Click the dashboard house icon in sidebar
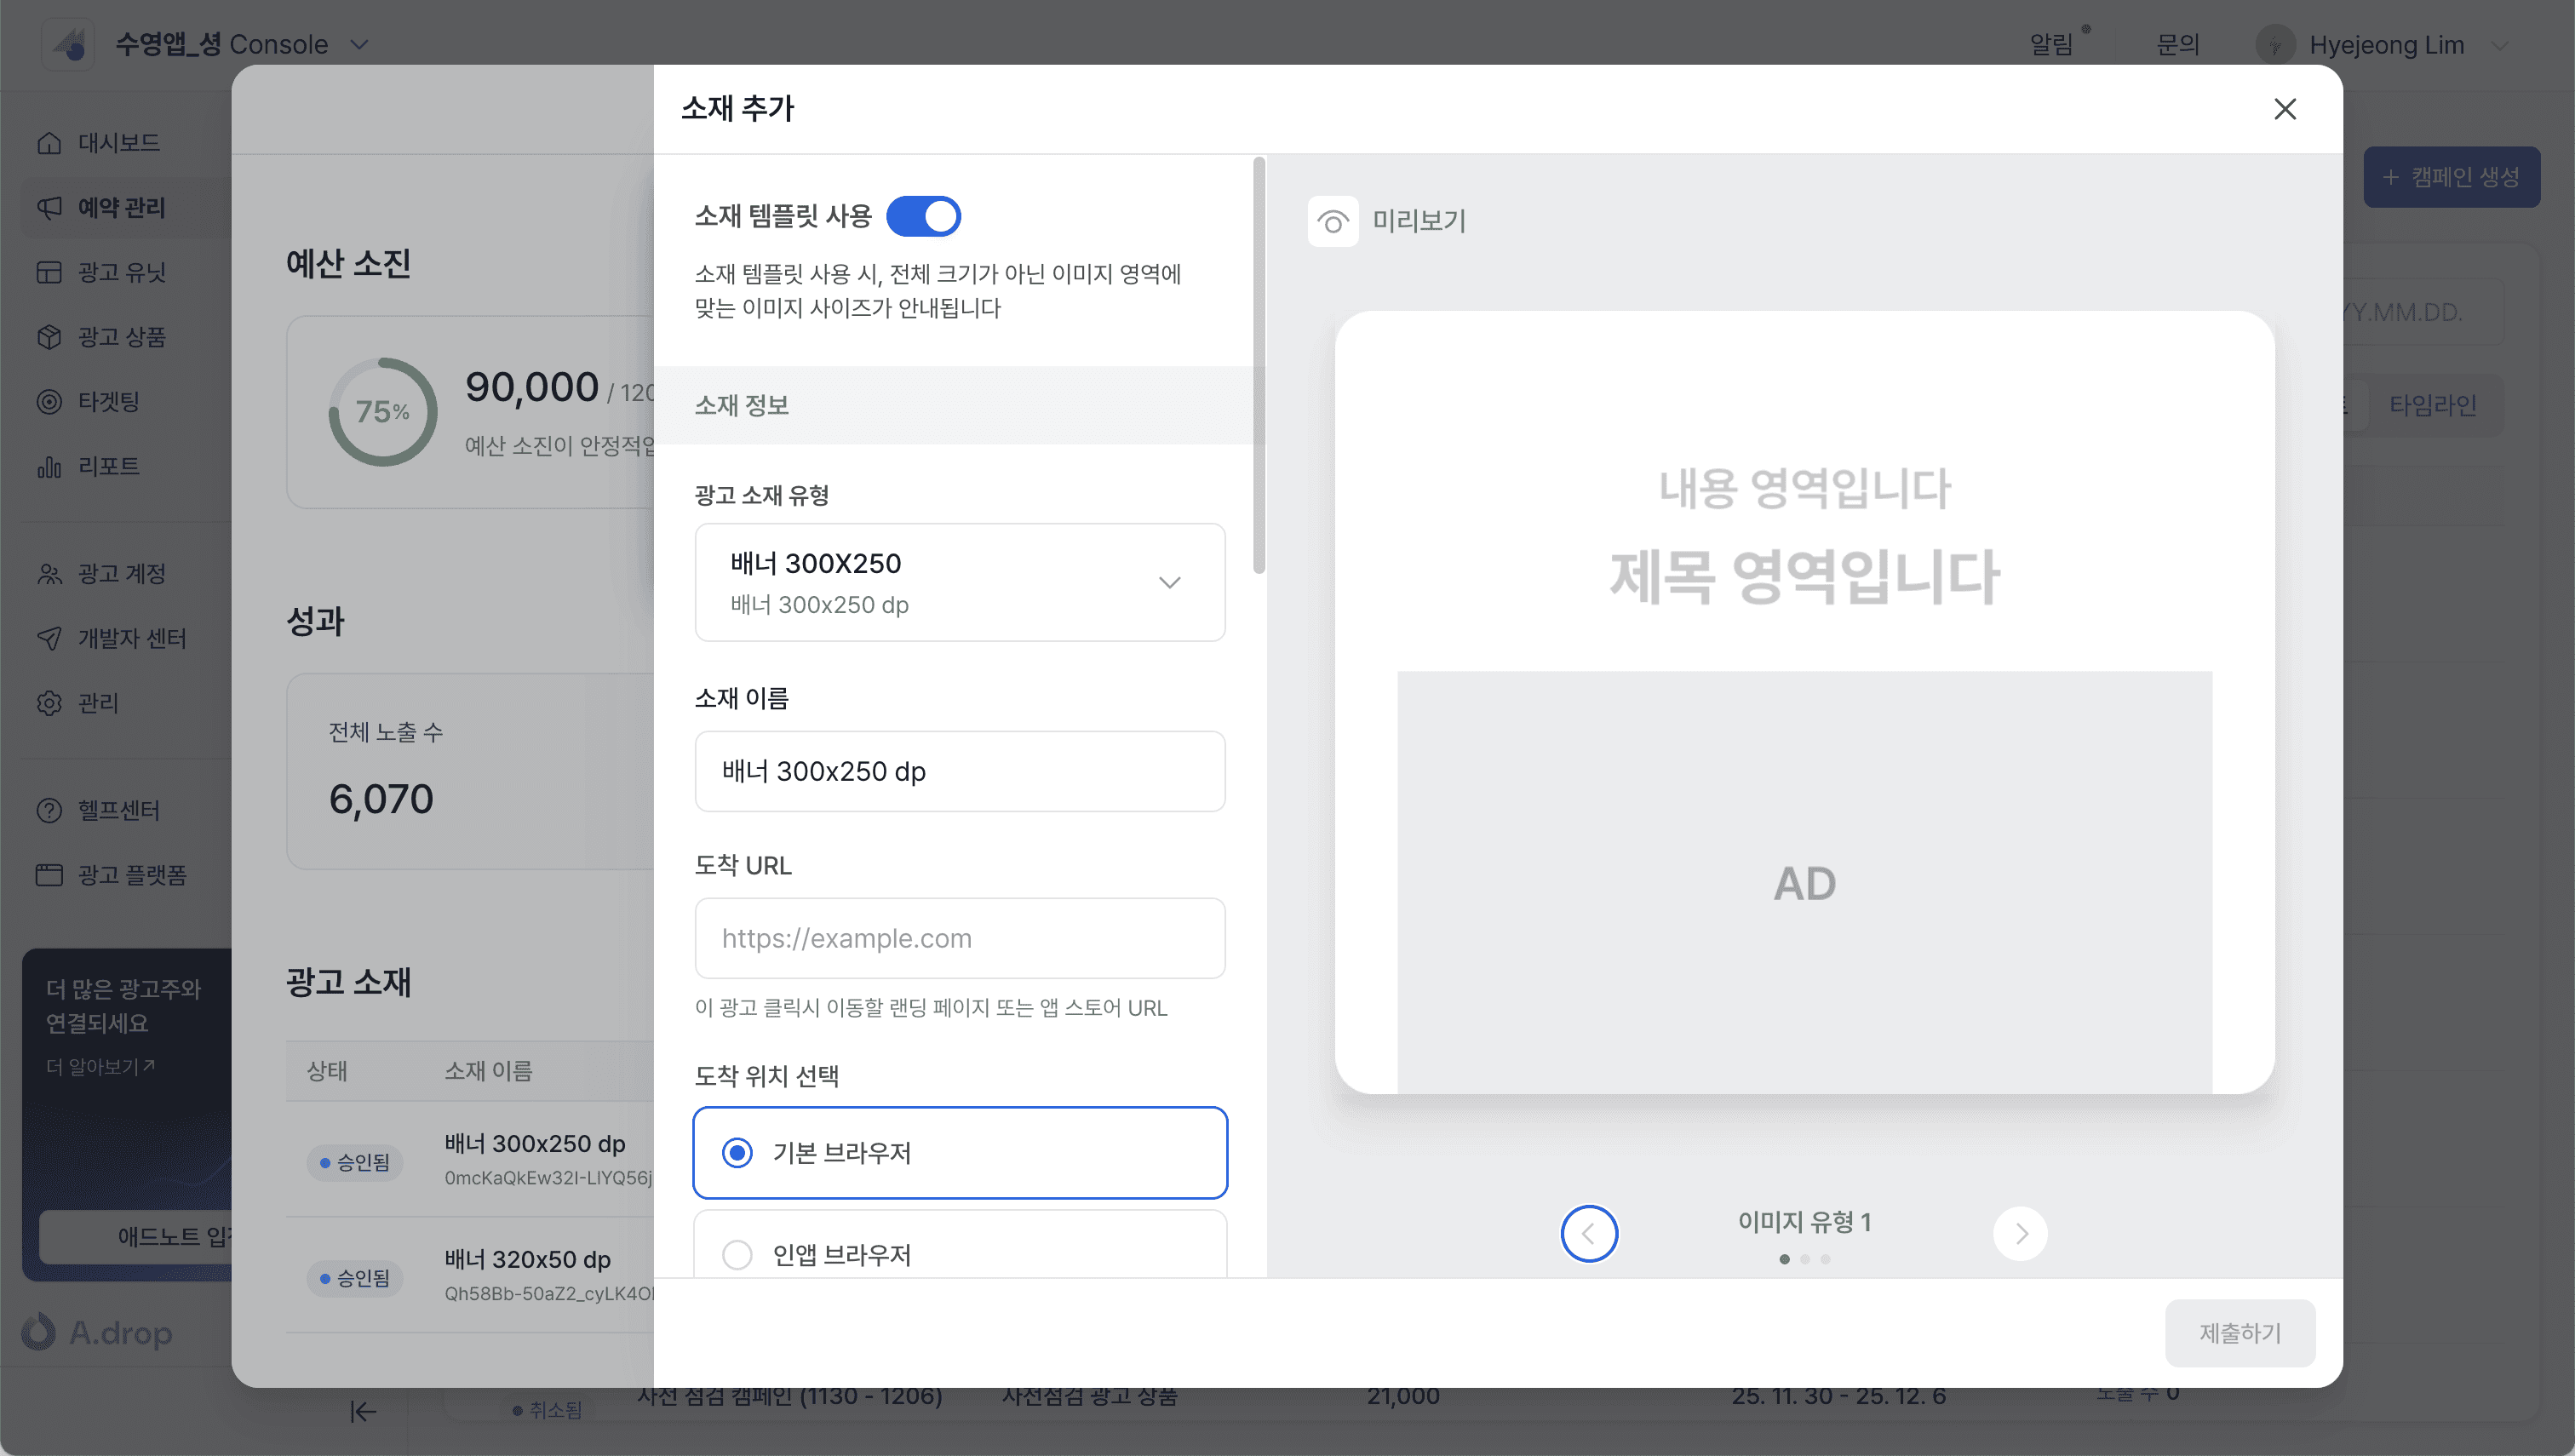The width and height of the screenshot is (2575, 1456). 49,143
